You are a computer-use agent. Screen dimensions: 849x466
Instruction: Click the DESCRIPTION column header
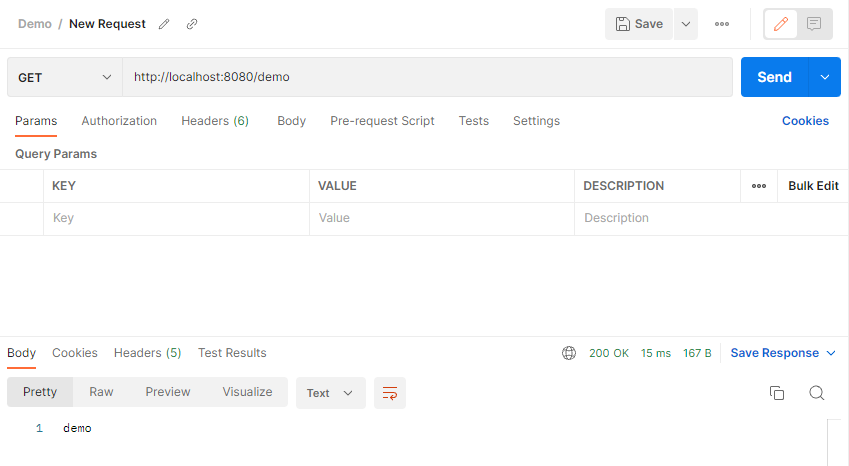tap(623, 186)
